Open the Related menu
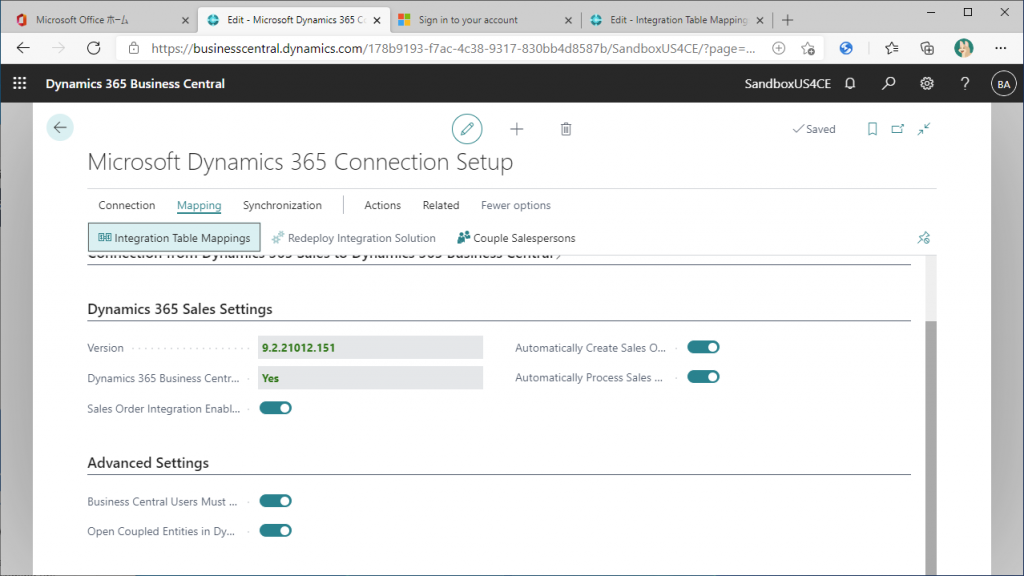The image size is (1024, 576). coord(441,205)
